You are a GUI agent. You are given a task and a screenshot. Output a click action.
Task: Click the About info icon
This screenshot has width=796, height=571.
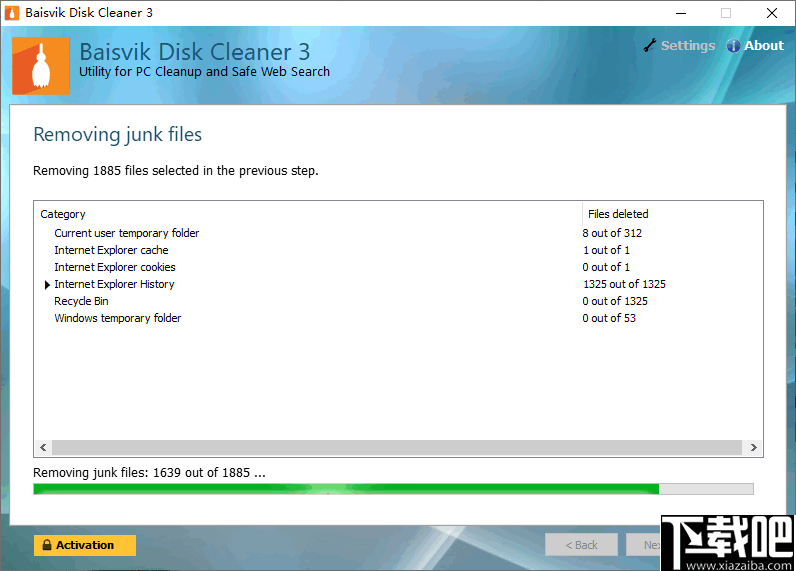pyautogui.click(x=733, y=46)
